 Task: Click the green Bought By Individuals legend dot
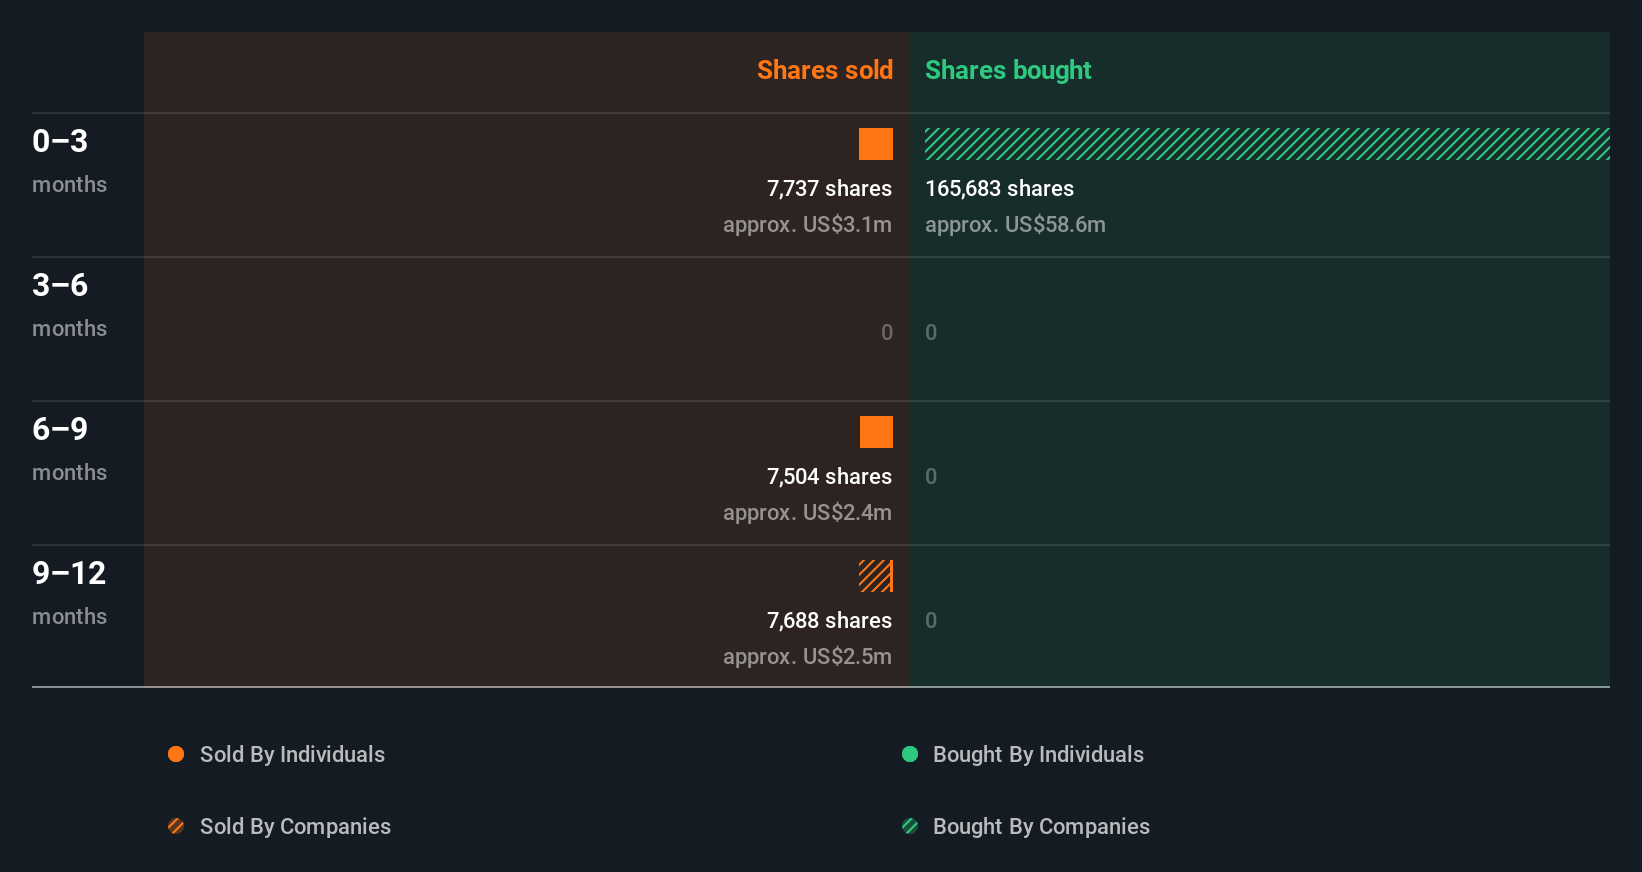[910, 754]
